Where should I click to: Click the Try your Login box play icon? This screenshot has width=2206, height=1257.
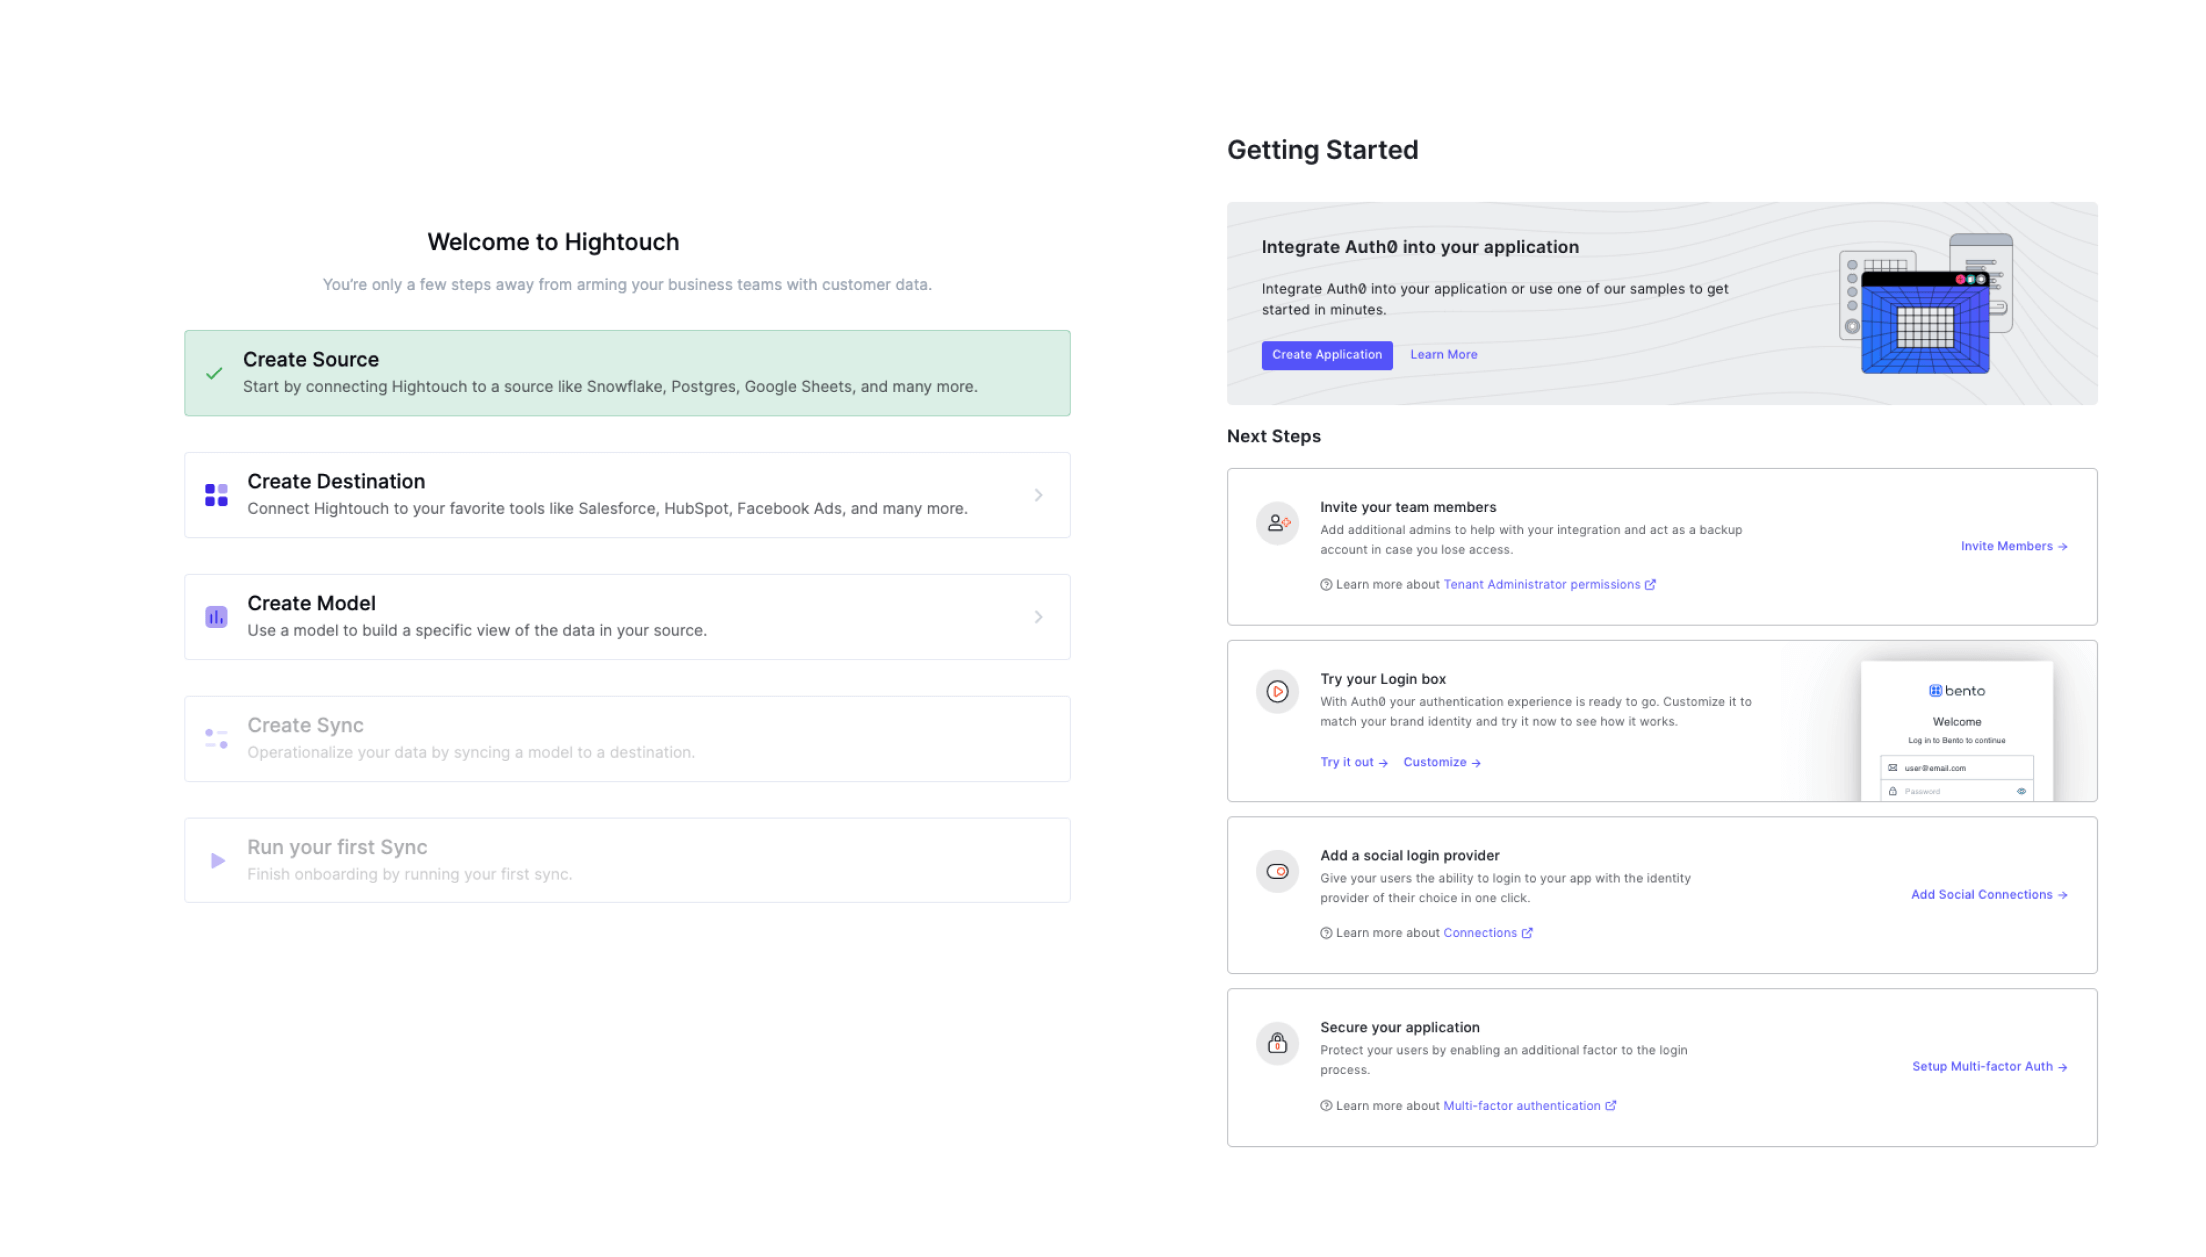click(x=1278, y=691)
